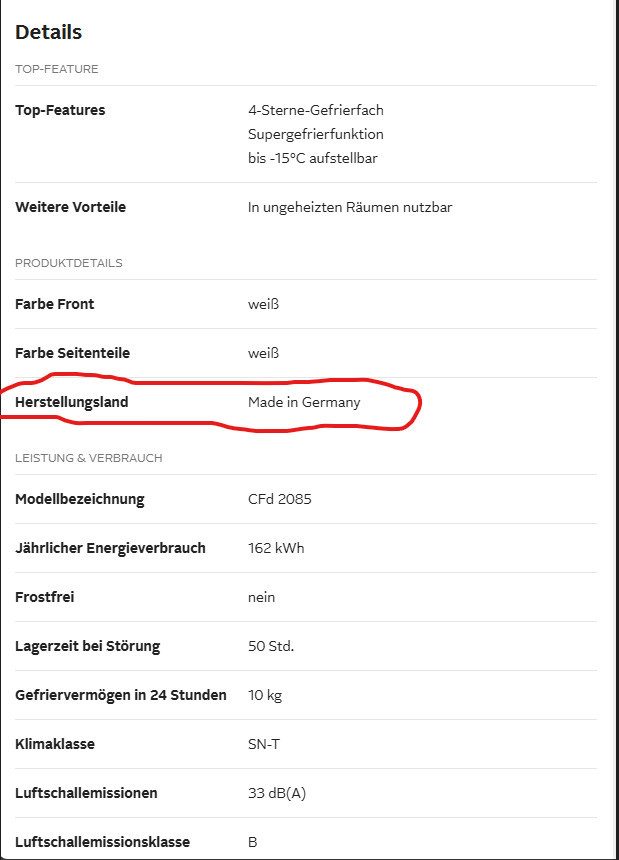Click the 162 kWh energy value
The image size is (619, 860).
[x=276, y=548]
